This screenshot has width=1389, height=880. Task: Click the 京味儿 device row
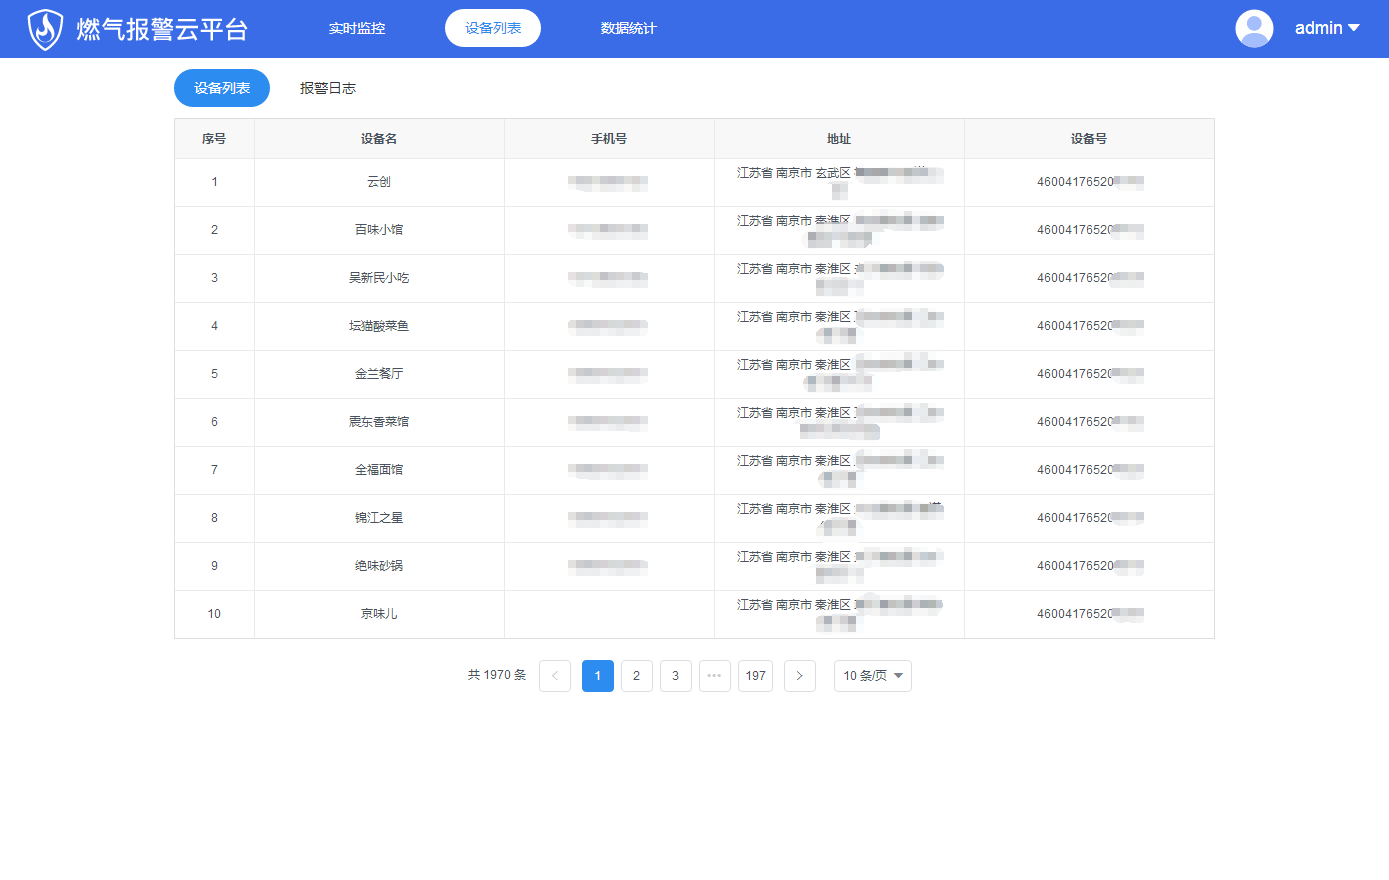379,614
